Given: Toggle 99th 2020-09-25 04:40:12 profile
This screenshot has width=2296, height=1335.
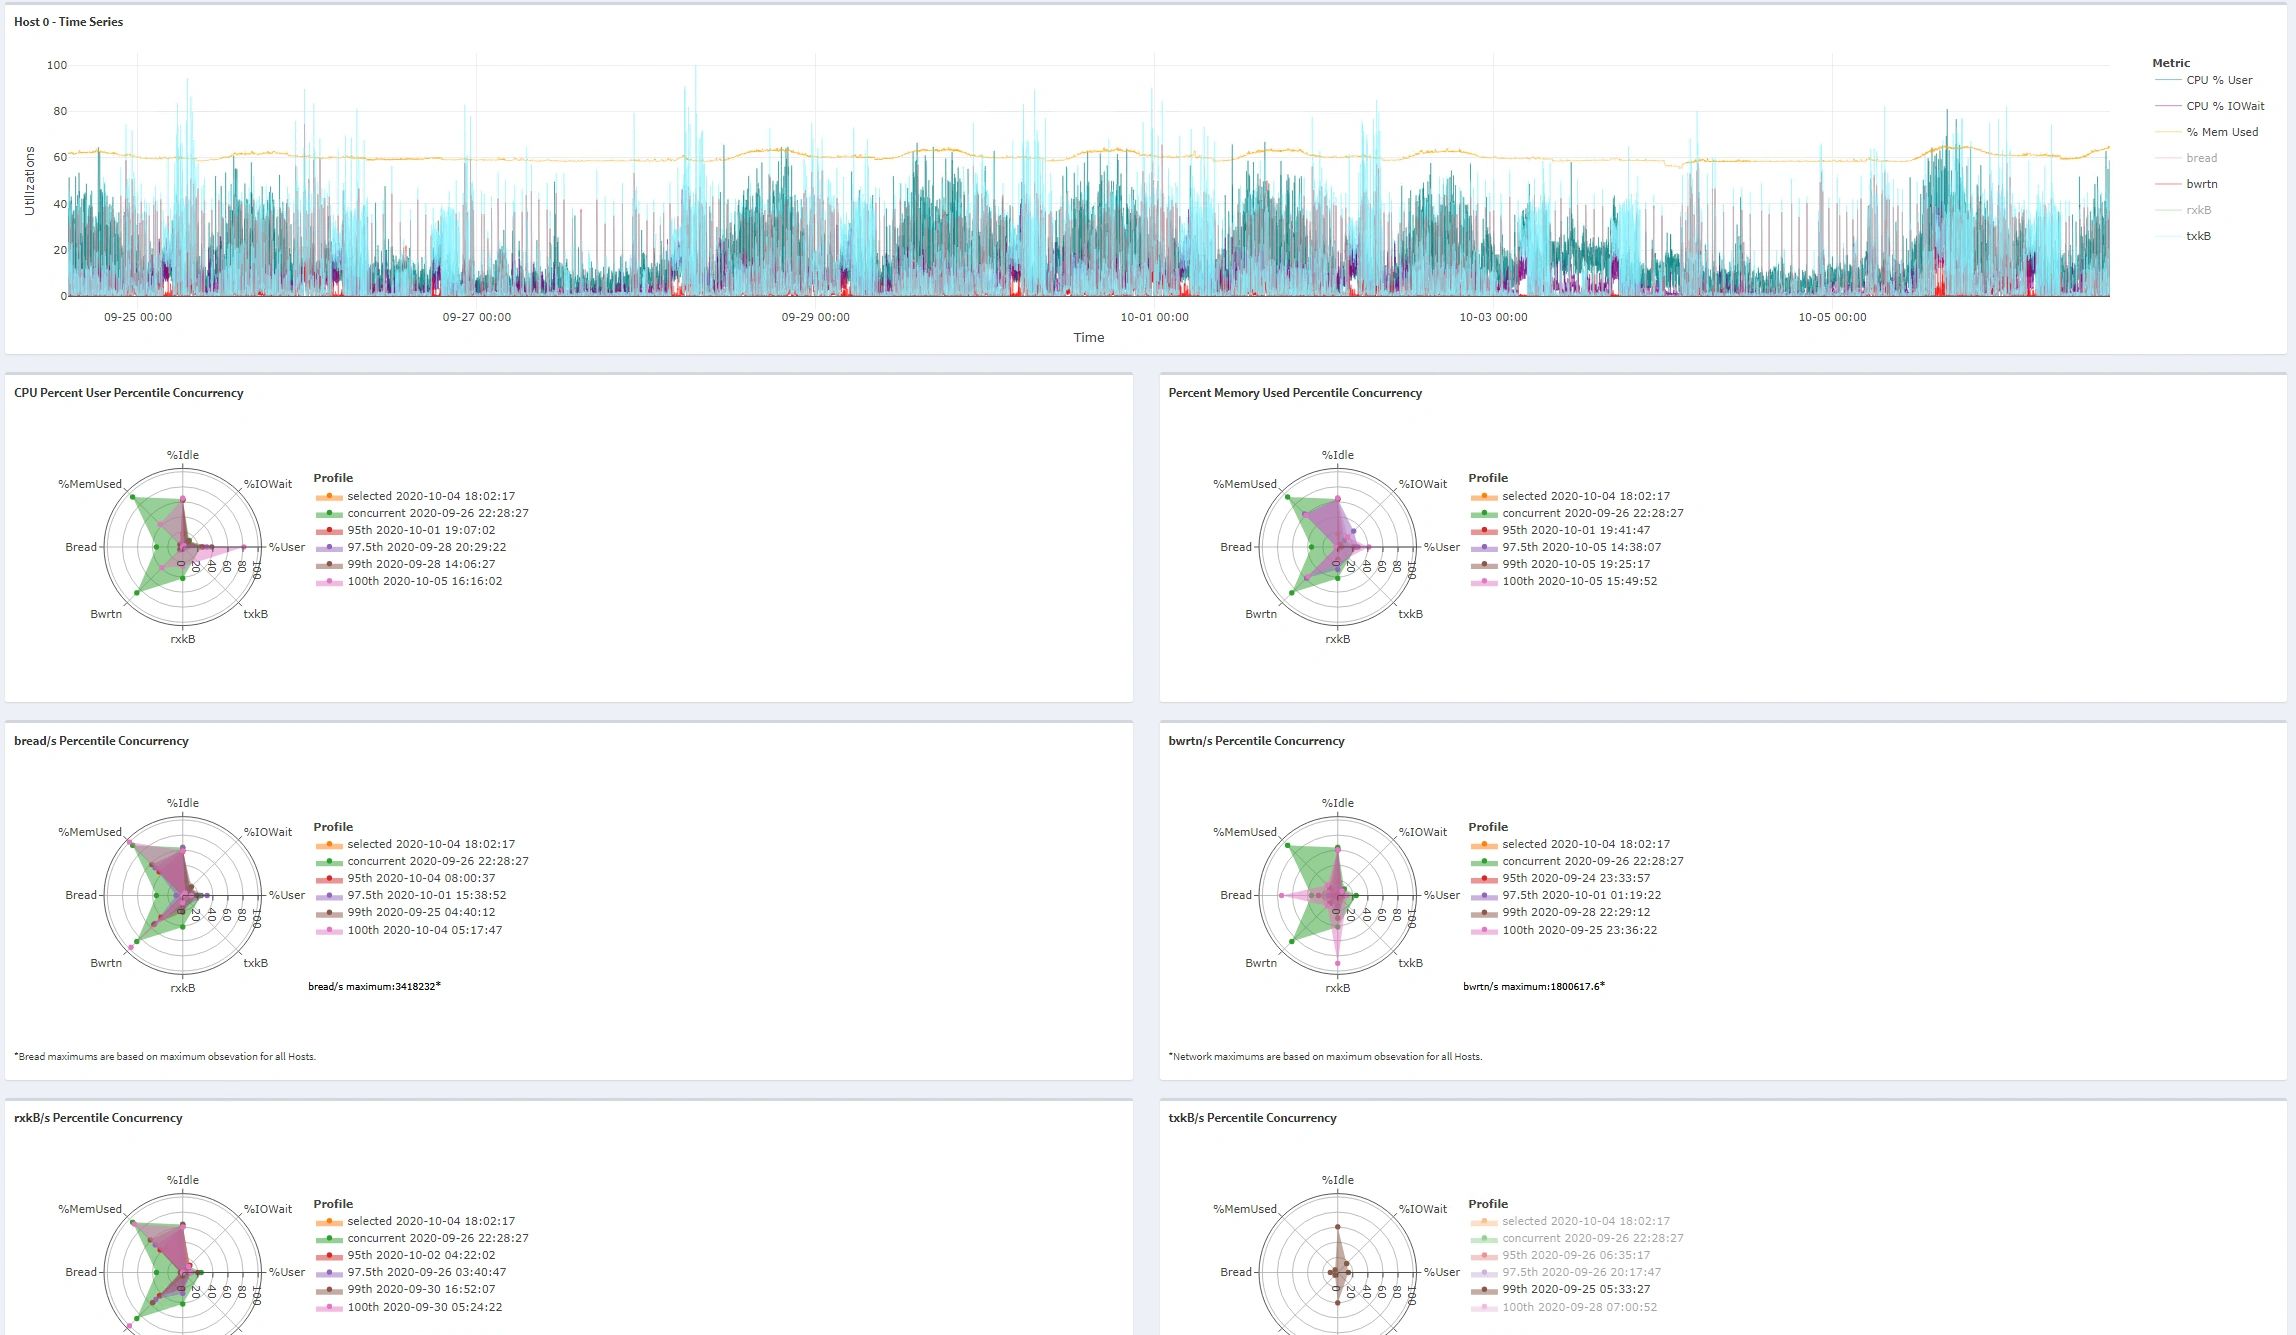Looking at the screenshot, I should coord(406,912).
